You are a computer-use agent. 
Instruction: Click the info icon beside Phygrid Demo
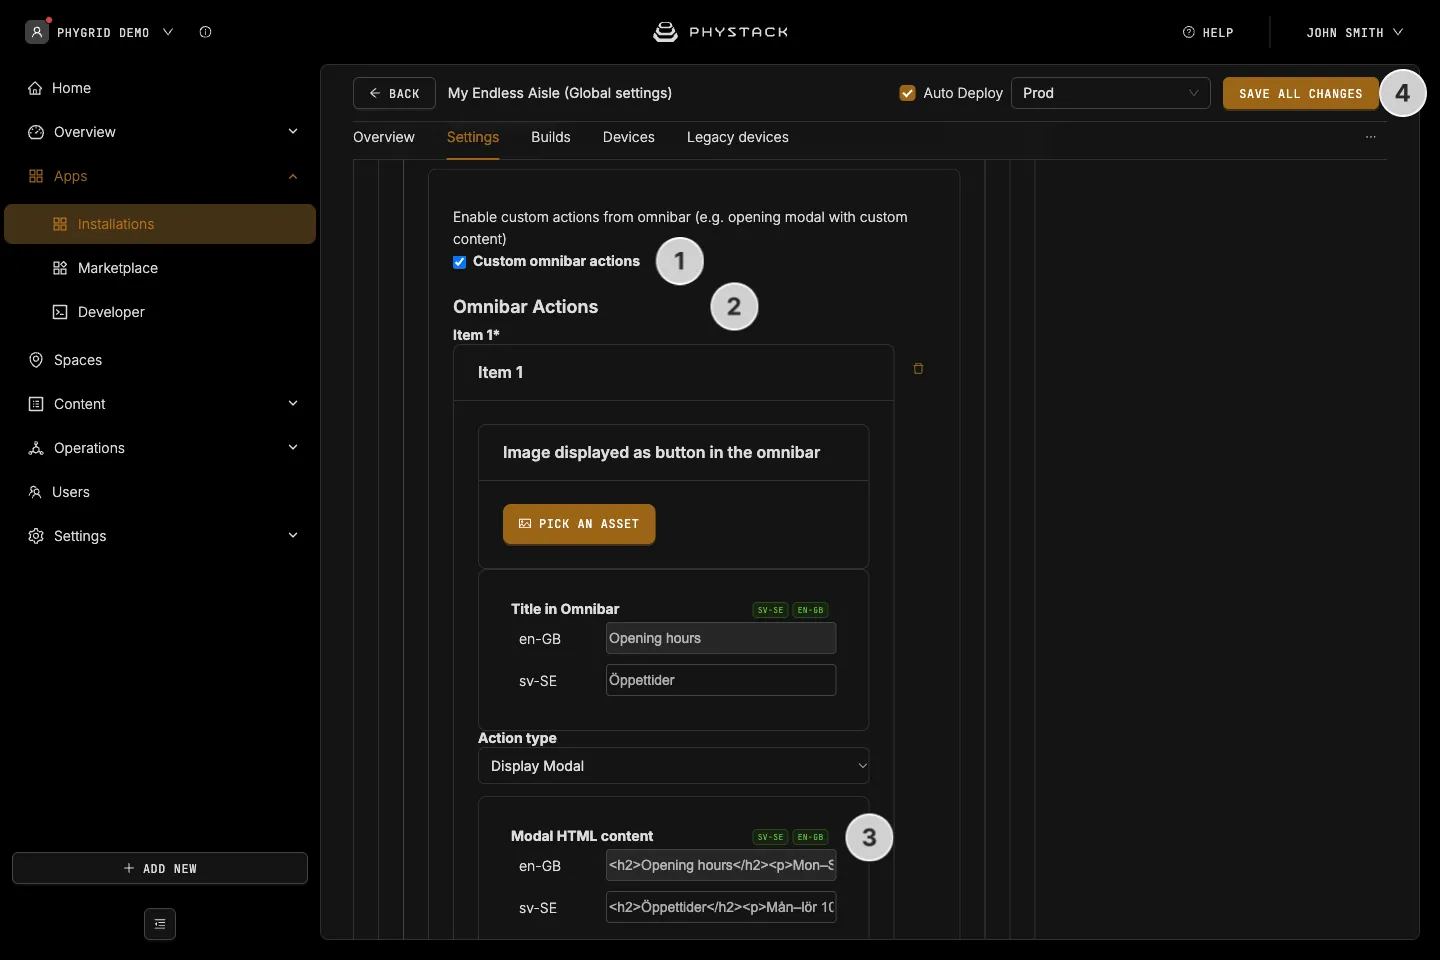[205, 32]
